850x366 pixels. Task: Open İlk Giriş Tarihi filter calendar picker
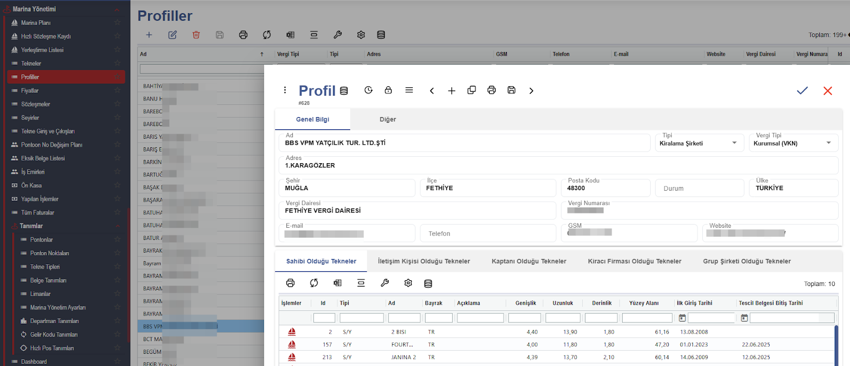click(x=682, y=318)
